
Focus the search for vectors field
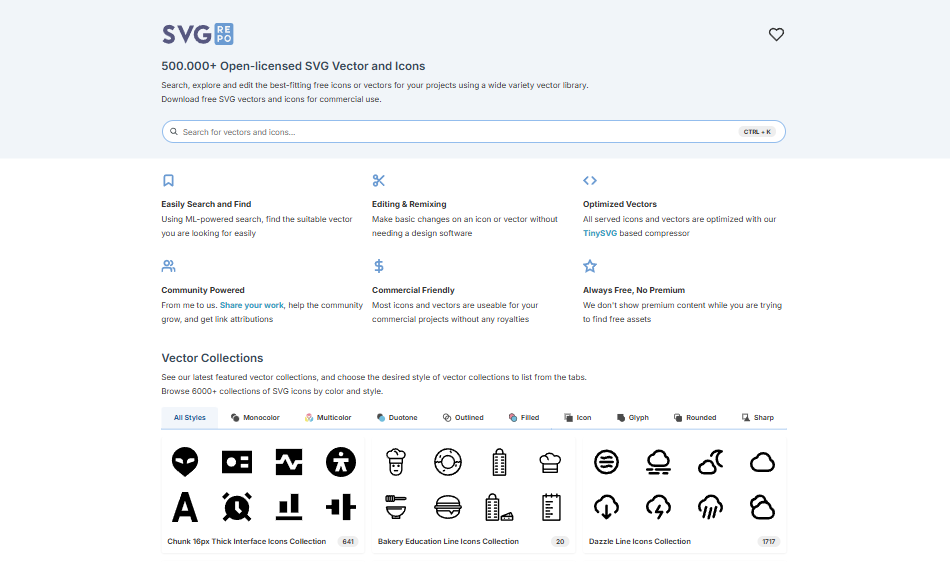473,131
